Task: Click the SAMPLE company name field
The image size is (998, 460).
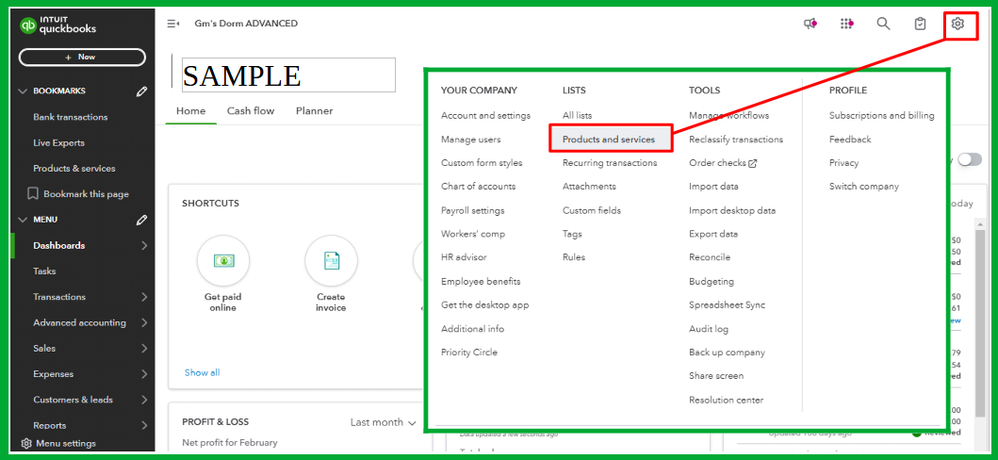Action: (289, 75)
